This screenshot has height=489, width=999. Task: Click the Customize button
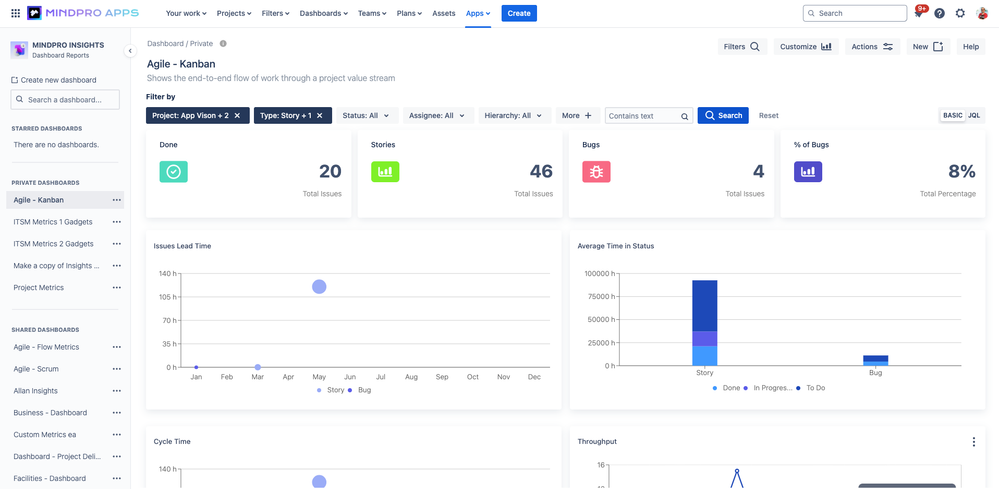[x=806, y=46]
